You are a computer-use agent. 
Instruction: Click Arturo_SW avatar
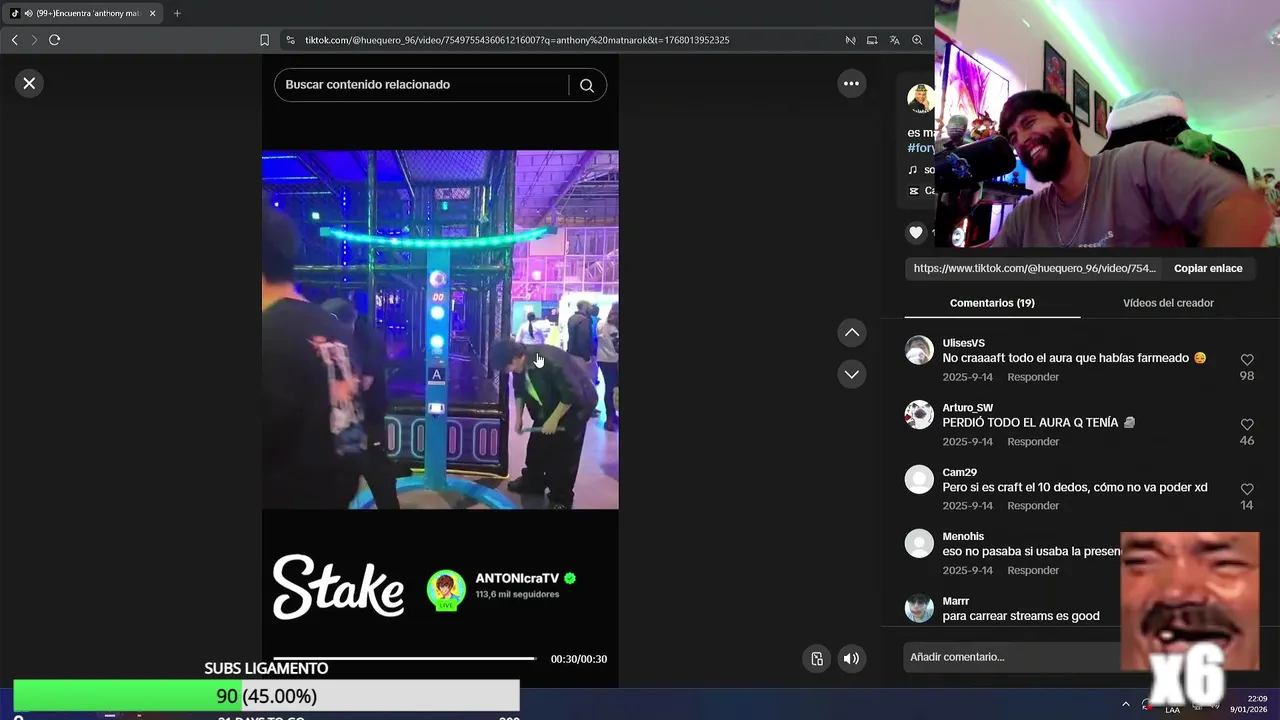tap(919, 415)
